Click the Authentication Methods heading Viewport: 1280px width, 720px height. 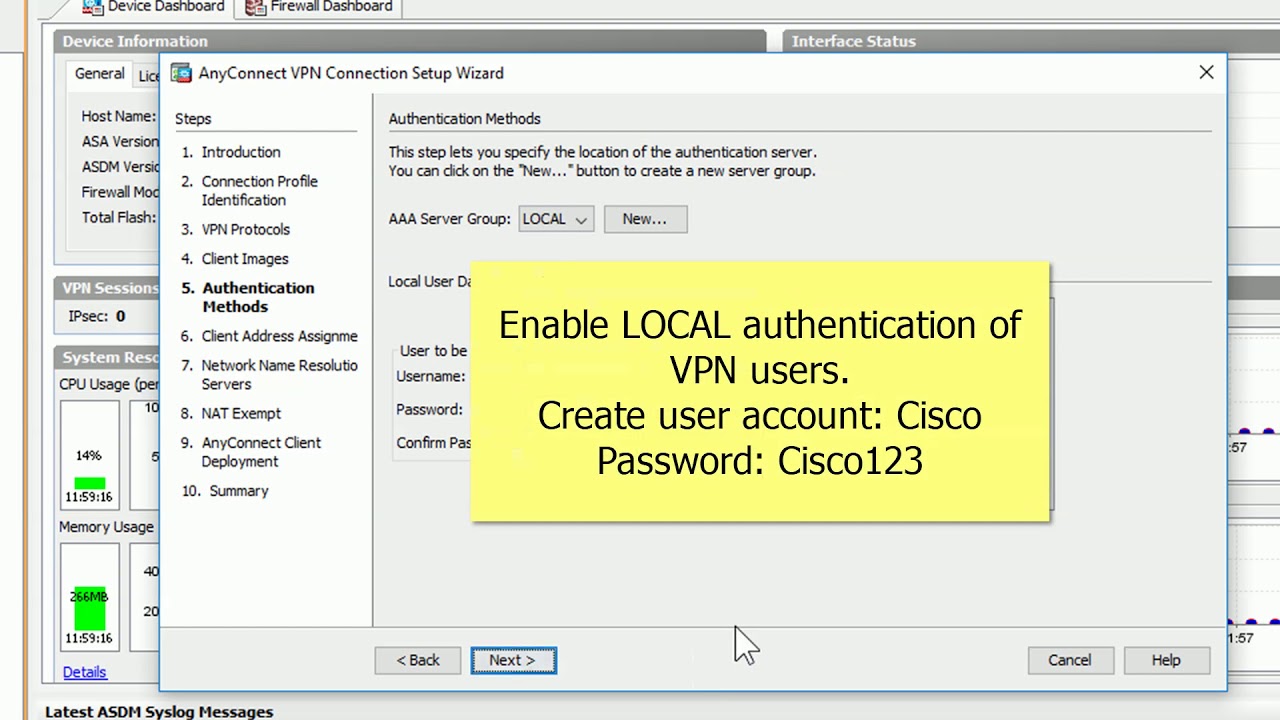coord(464,118)
